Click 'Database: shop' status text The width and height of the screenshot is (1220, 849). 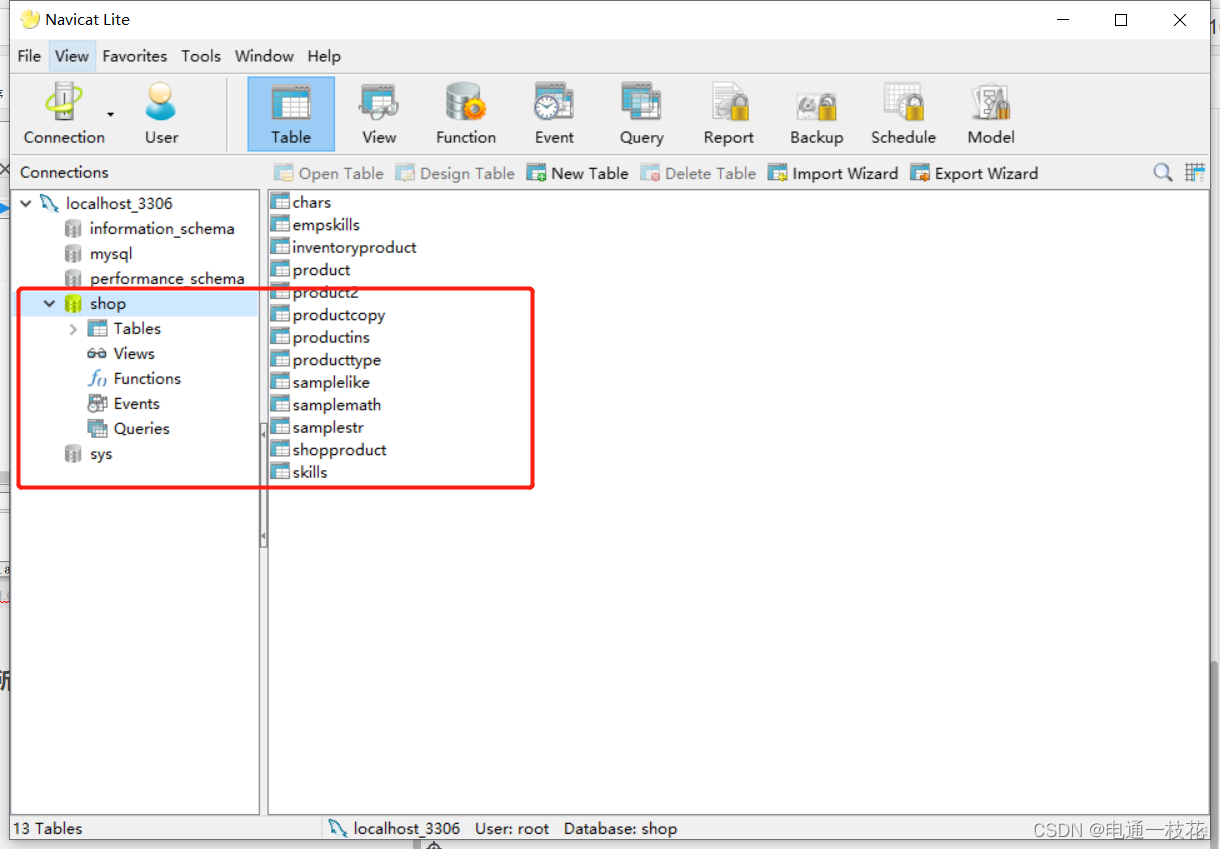(620, 828)
